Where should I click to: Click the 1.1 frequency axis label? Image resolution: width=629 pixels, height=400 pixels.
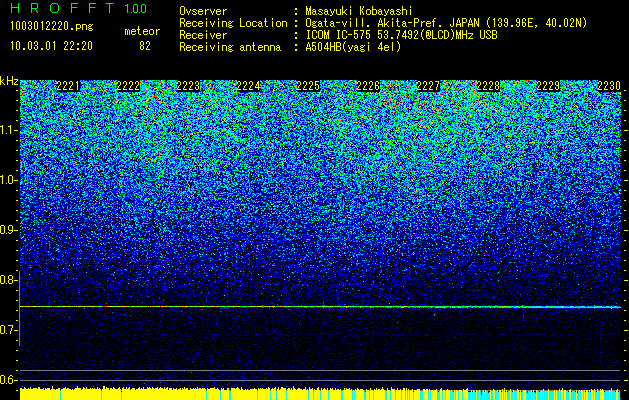tap(8, 130)
